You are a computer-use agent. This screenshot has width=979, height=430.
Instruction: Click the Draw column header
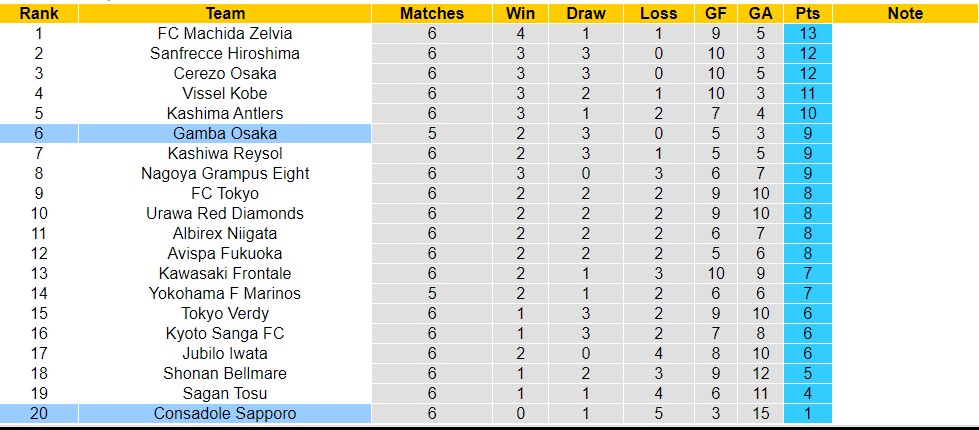[586, 13]
